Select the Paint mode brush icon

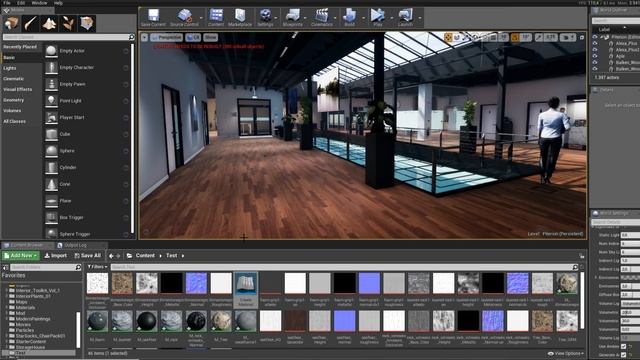pos(30,24)
